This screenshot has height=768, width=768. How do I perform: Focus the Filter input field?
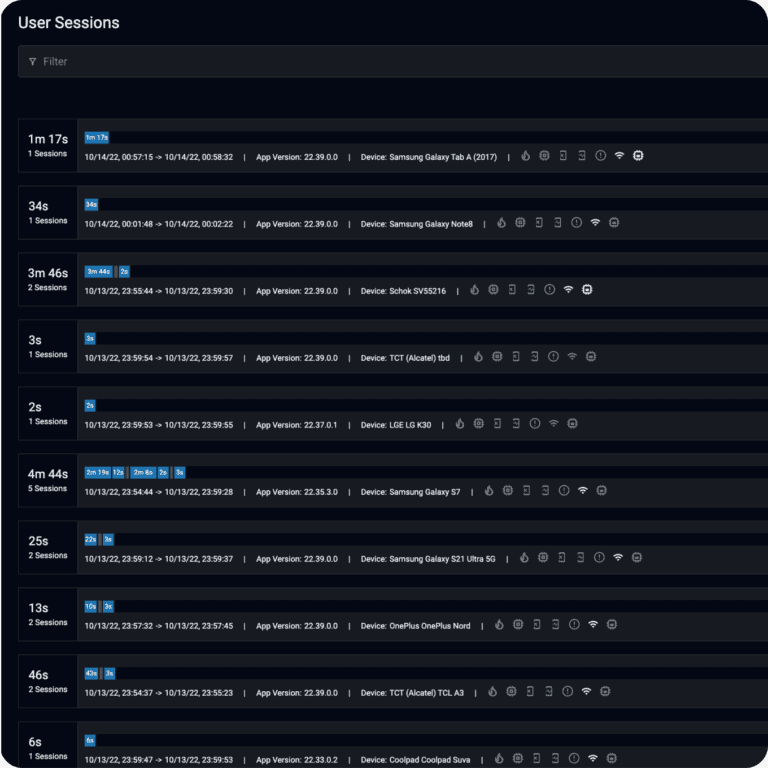tap(393, 61)
